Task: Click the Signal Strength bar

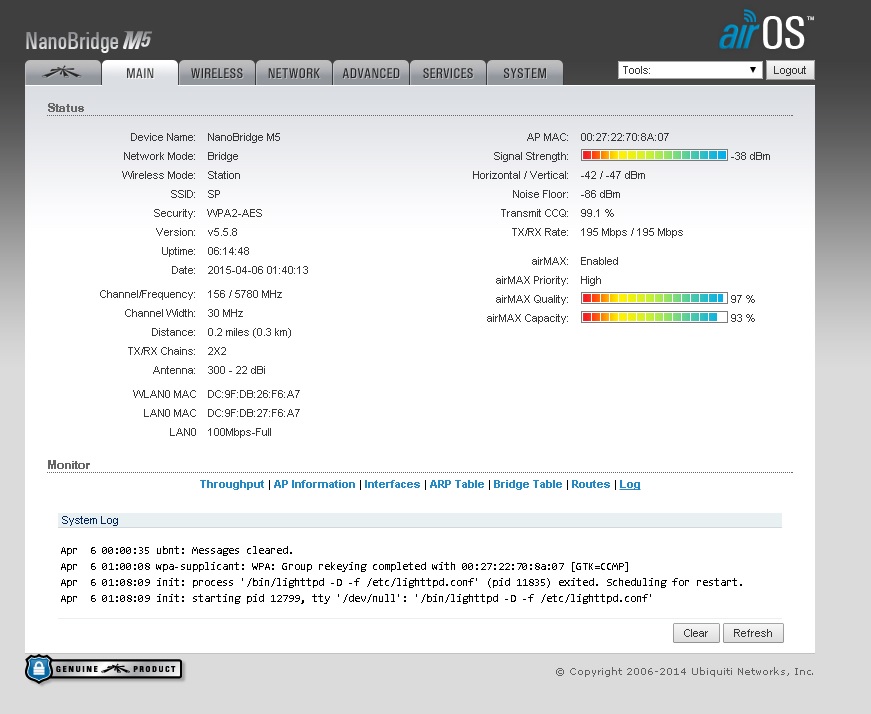Action: point(654,155)
